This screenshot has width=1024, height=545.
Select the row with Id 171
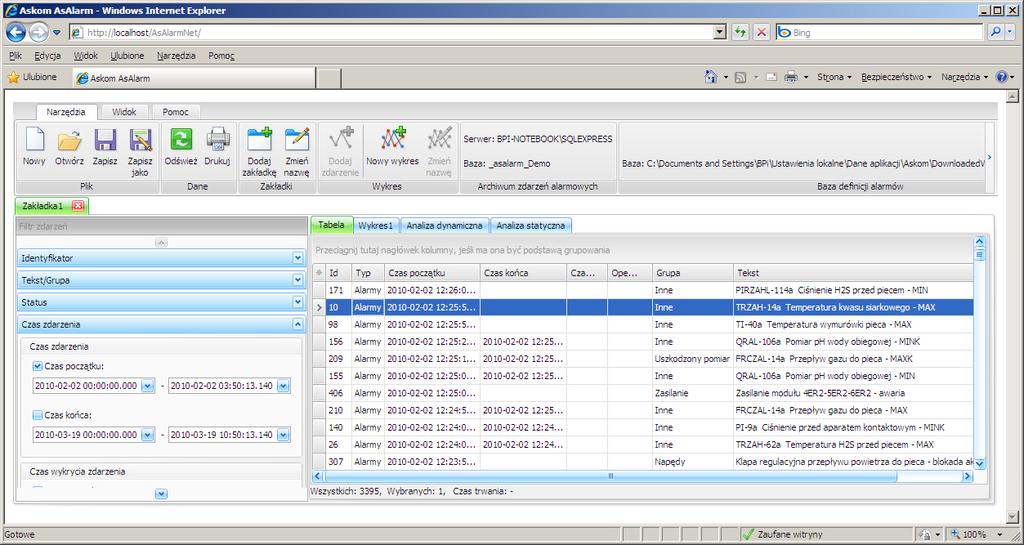tap(643, 290)
